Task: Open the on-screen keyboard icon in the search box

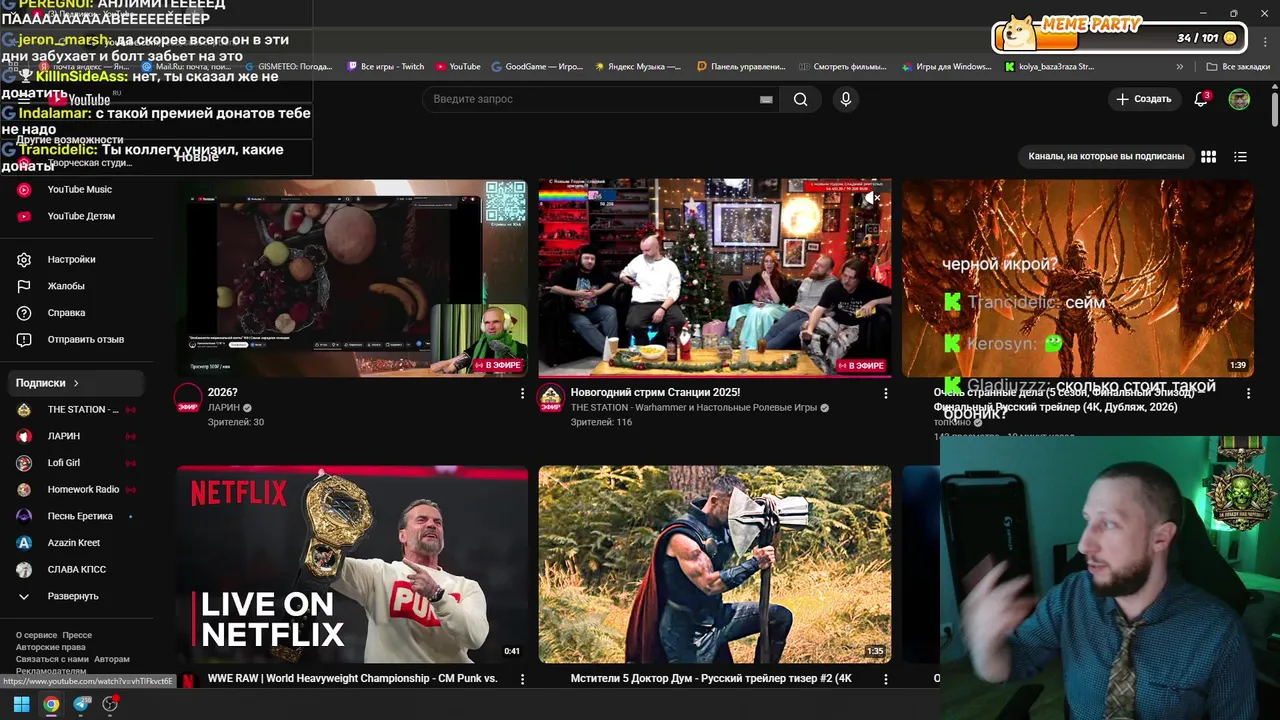Action: (766, 99)
